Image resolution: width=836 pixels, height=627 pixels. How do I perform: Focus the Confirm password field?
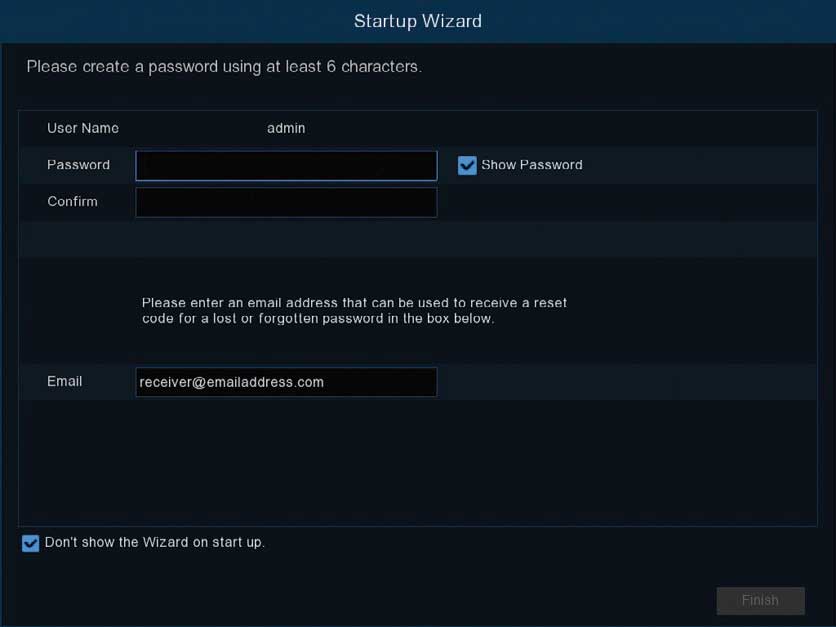pyautogui.click(x=286, y=202)
